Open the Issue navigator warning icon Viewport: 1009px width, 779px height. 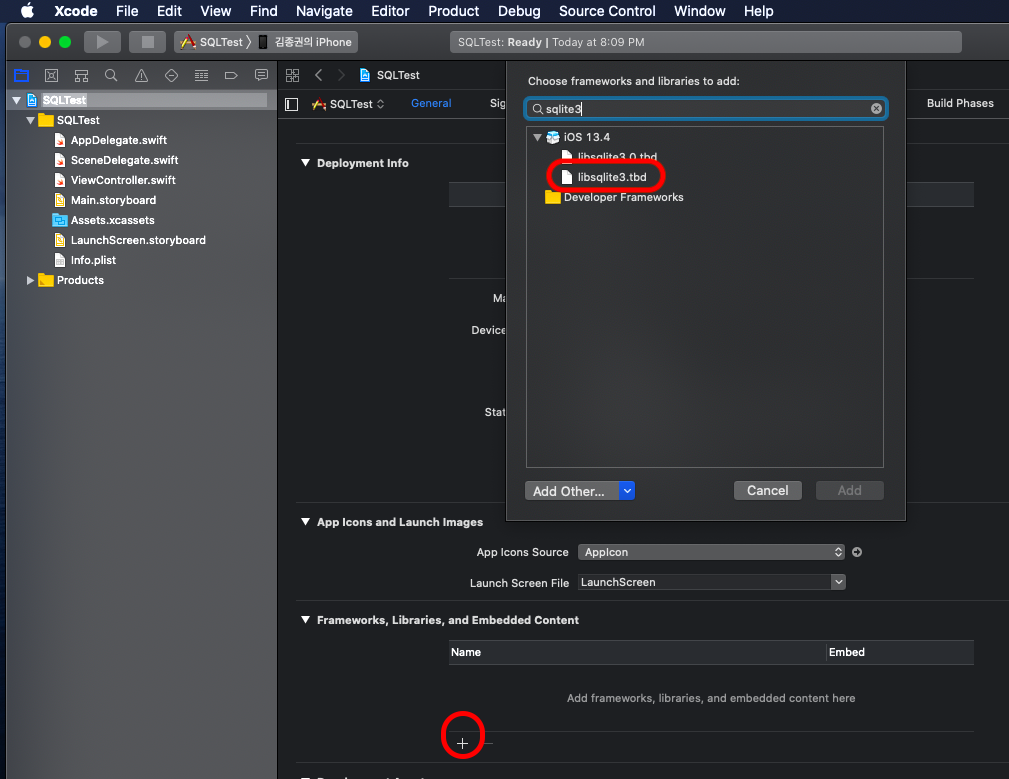tap(141, 75)
